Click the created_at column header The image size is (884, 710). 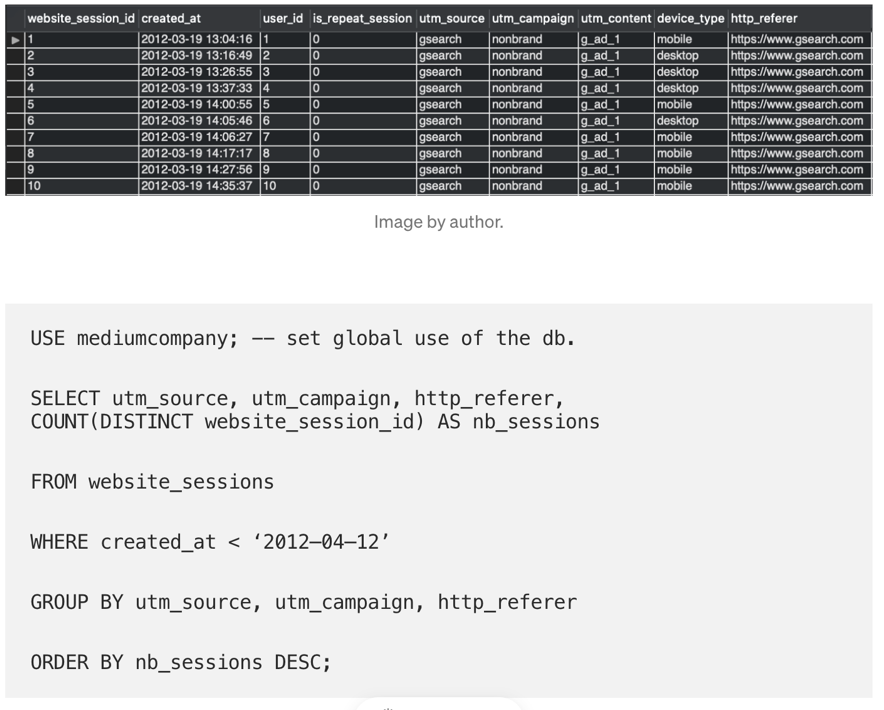click(x=170, y=18)
